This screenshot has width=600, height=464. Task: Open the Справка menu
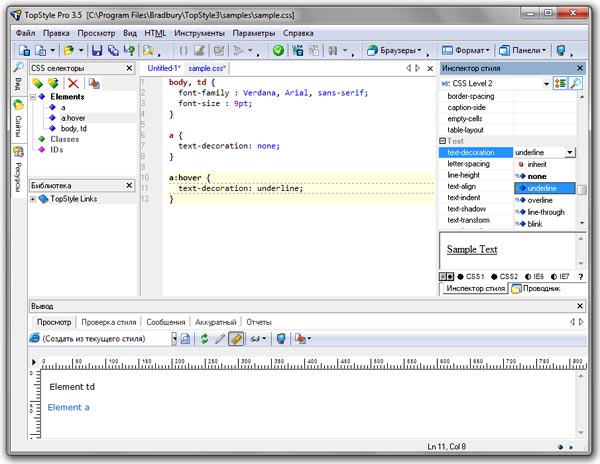[298, 33]
